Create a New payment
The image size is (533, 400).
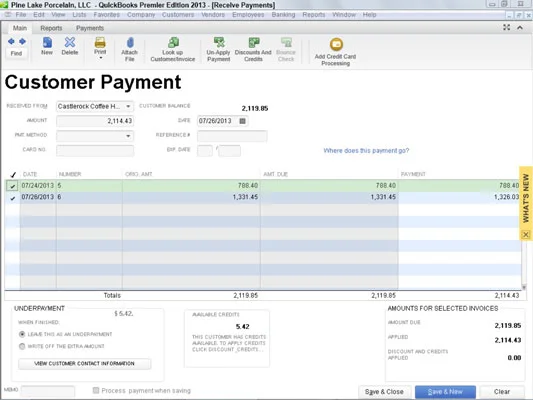pos(47,46)
